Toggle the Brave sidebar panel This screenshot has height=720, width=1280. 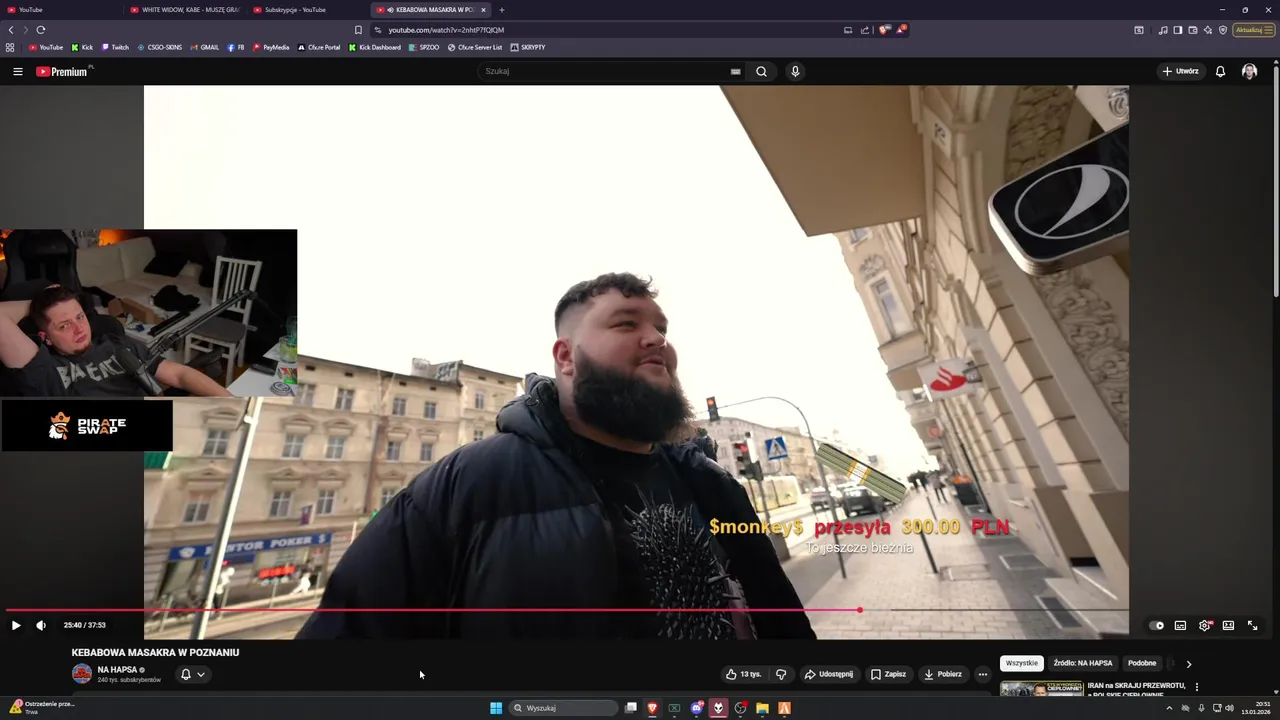(1178, 30)
